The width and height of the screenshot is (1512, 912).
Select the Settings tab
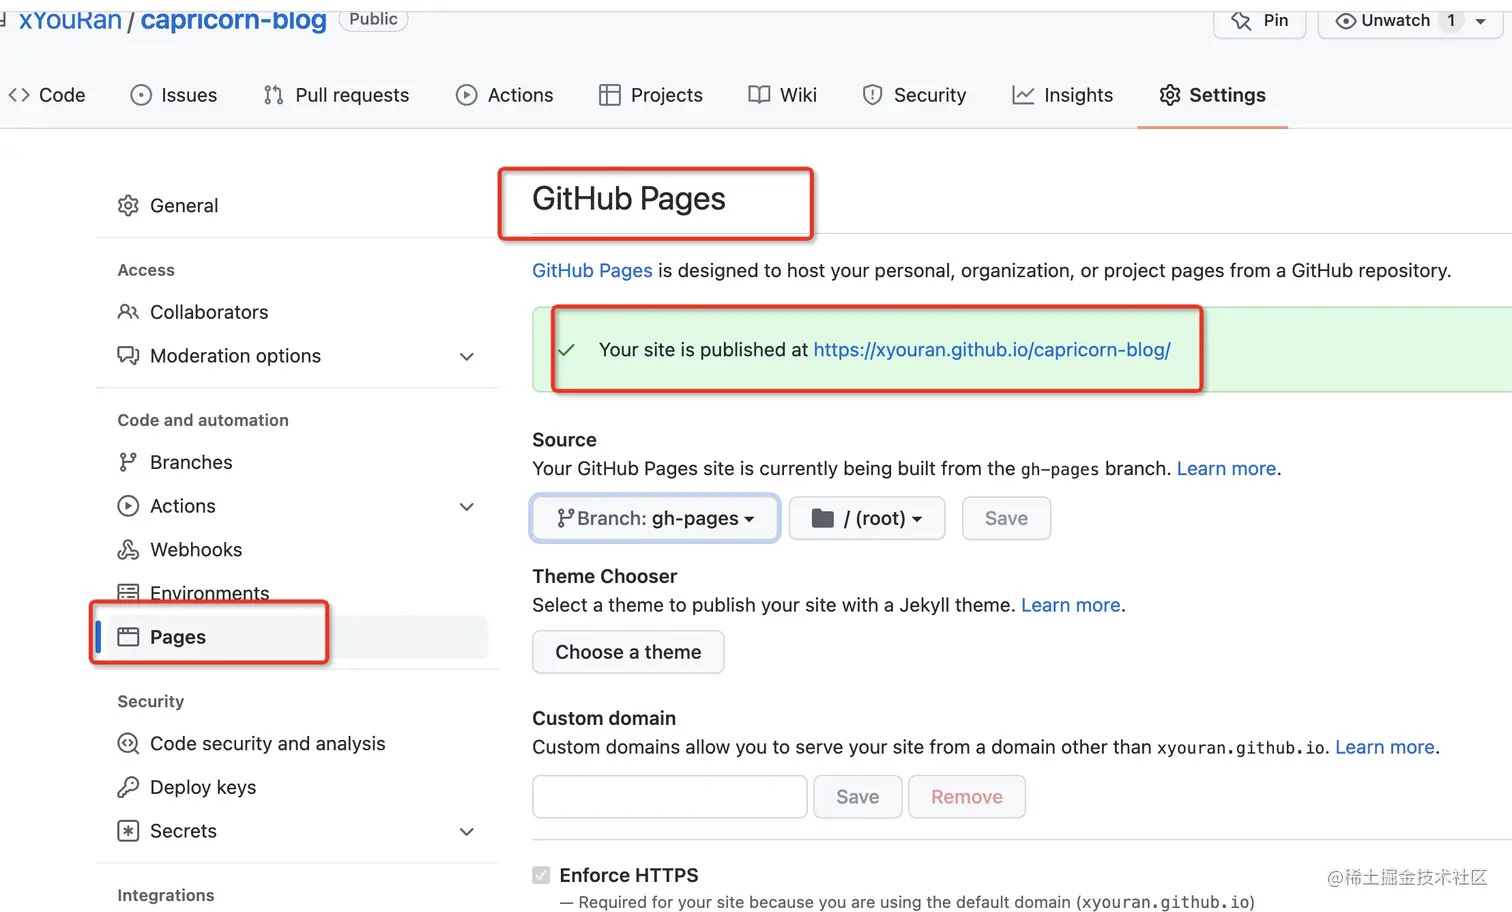[x=1212, y=95]
